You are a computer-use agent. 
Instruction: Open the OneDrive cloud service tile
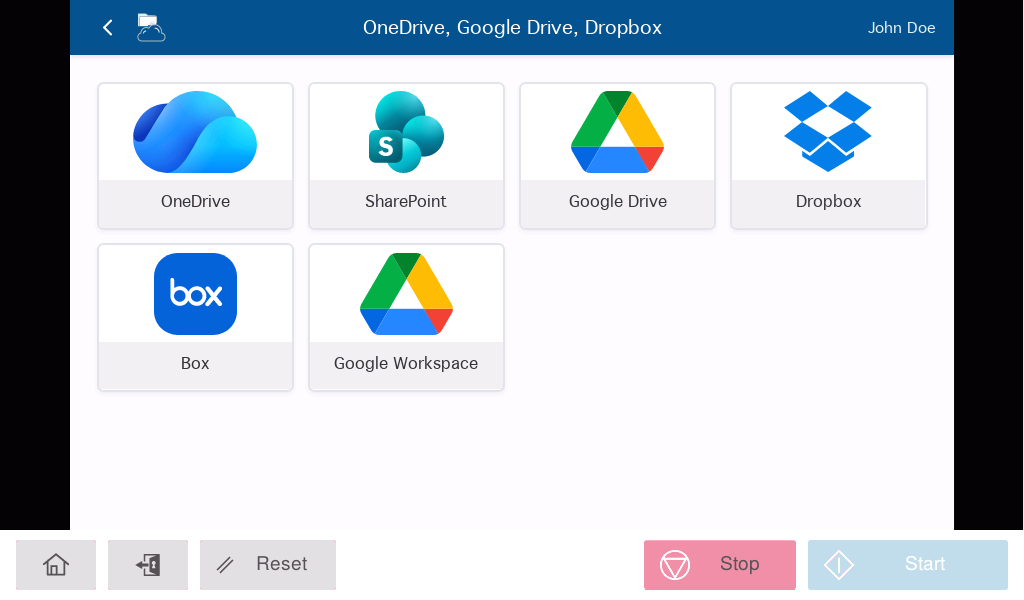(195, 156)
